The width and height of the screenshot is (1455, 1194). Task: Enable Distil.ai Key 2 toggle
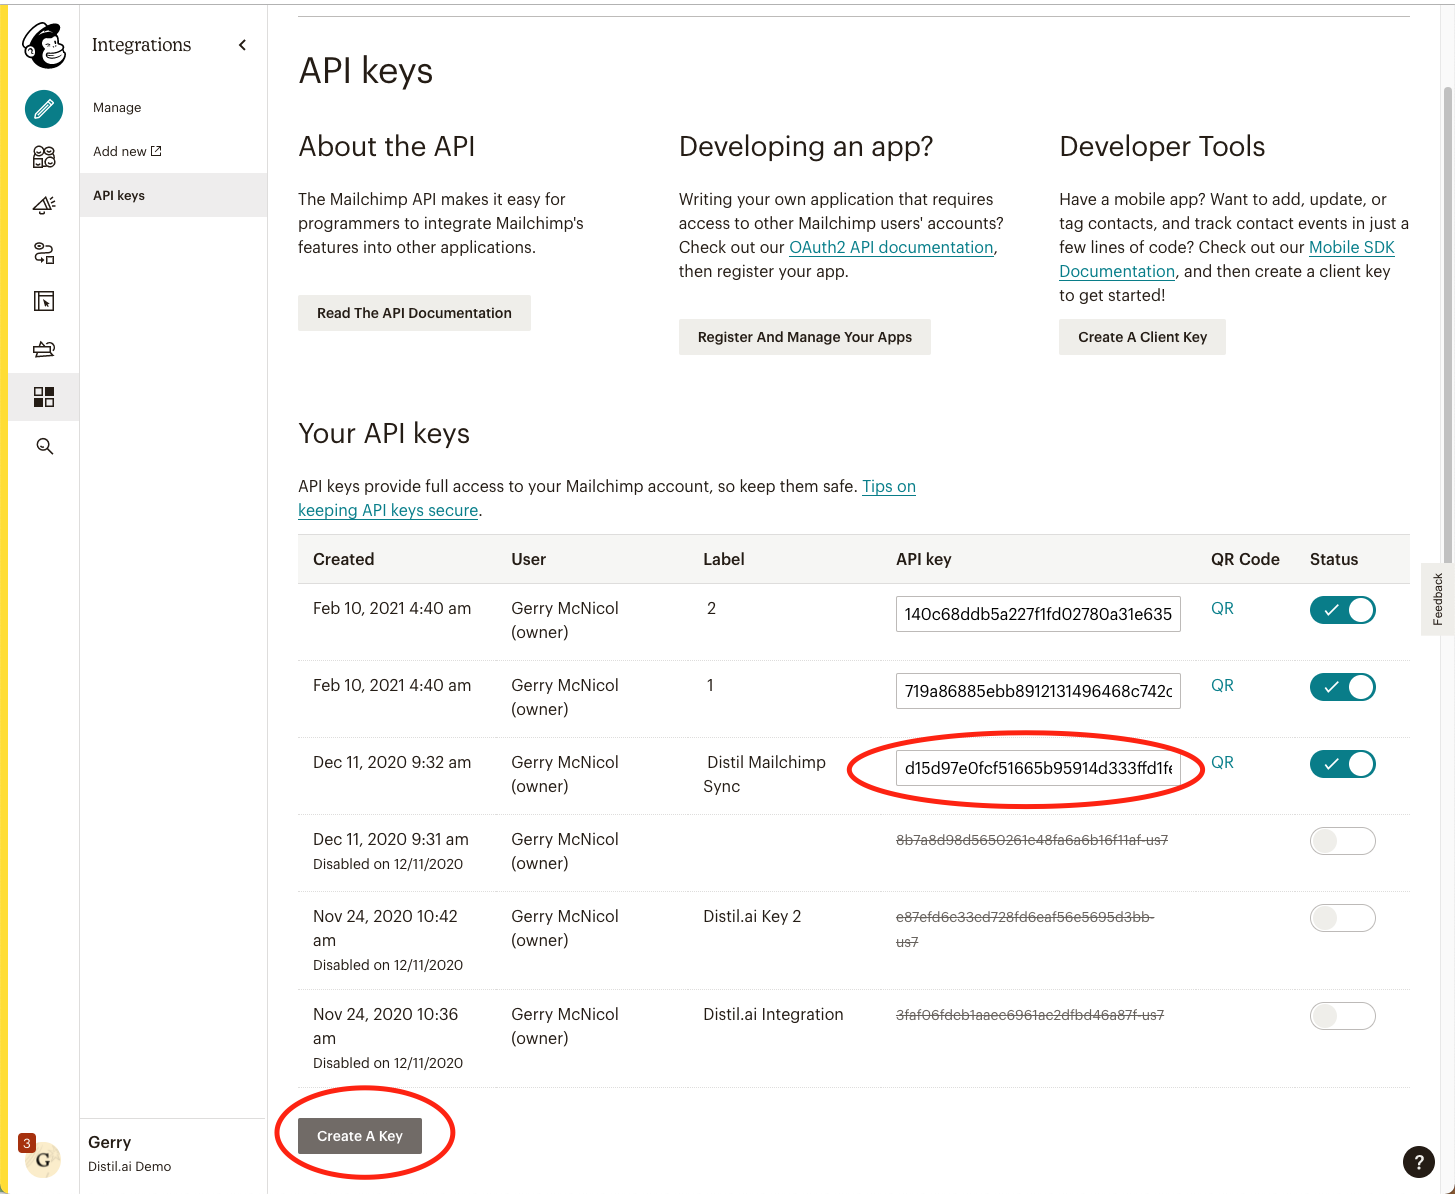[1343, 918]
